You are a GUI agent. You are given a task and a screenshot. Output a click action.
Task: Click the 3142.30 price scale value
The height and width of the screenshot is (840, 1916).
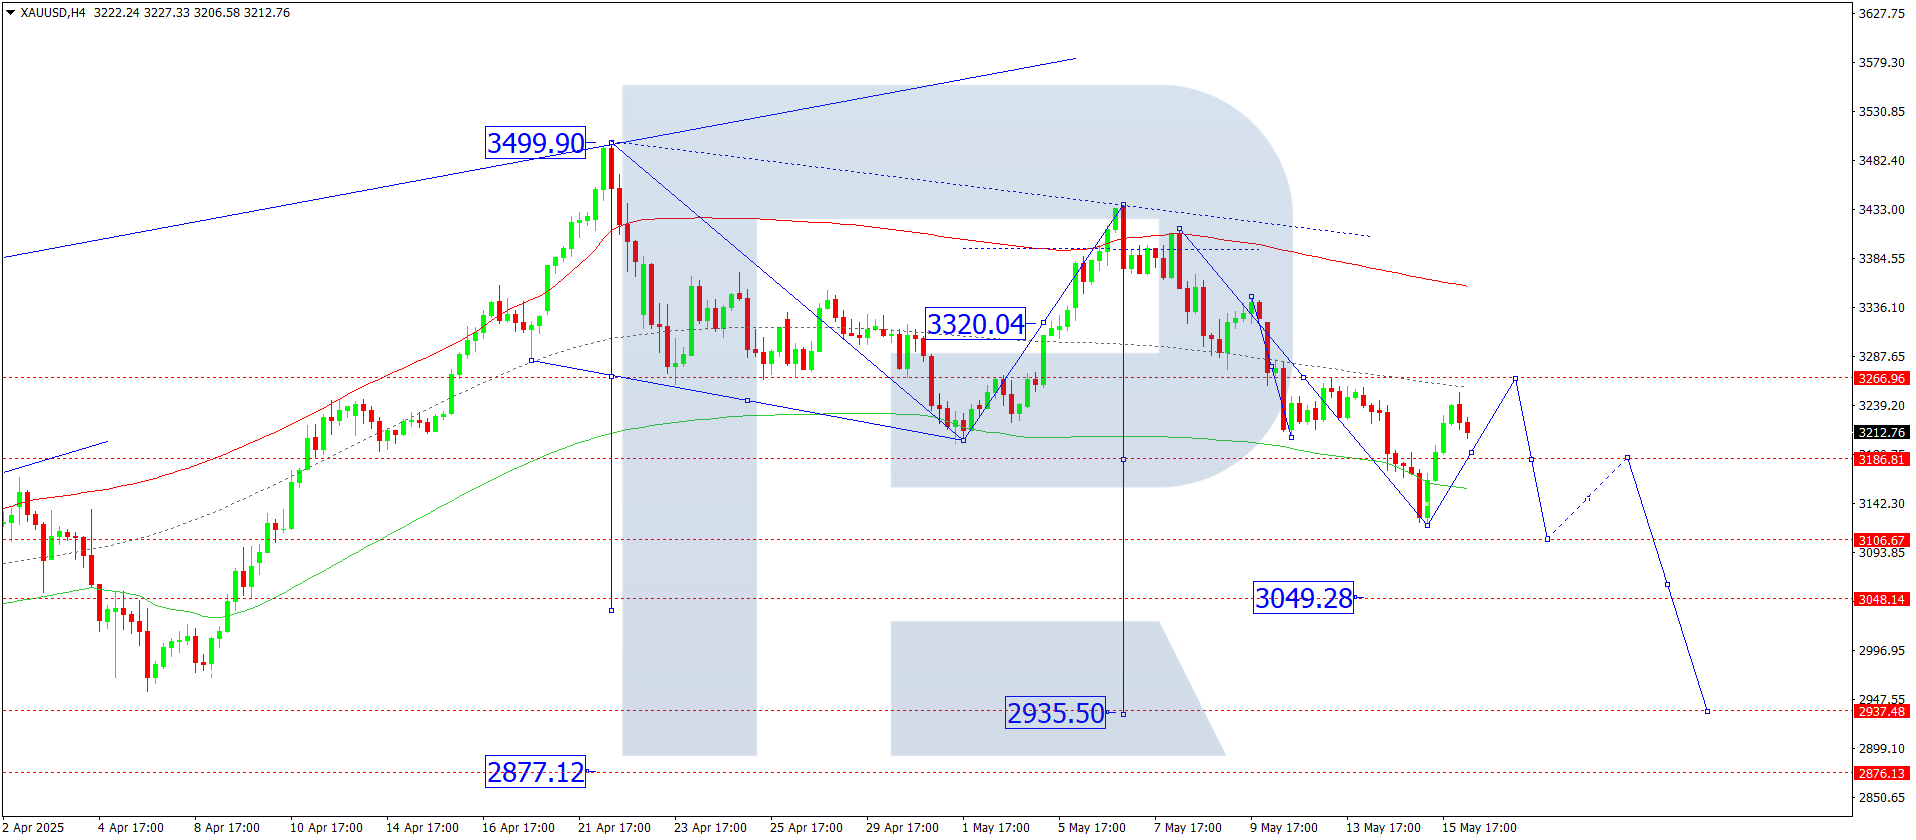(1881, 504)
